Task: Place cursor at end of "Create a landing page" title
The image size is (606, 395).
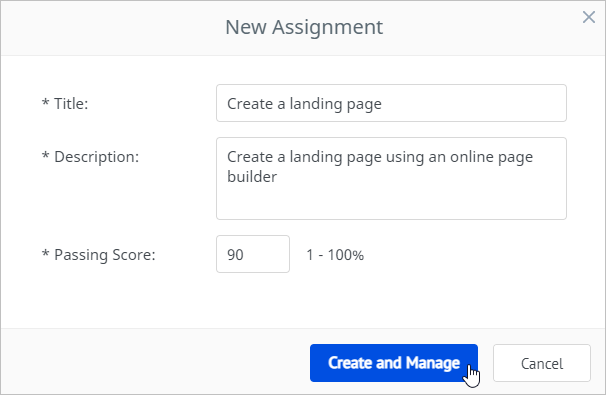Action: pyautogui.click(x=382, y=104)
